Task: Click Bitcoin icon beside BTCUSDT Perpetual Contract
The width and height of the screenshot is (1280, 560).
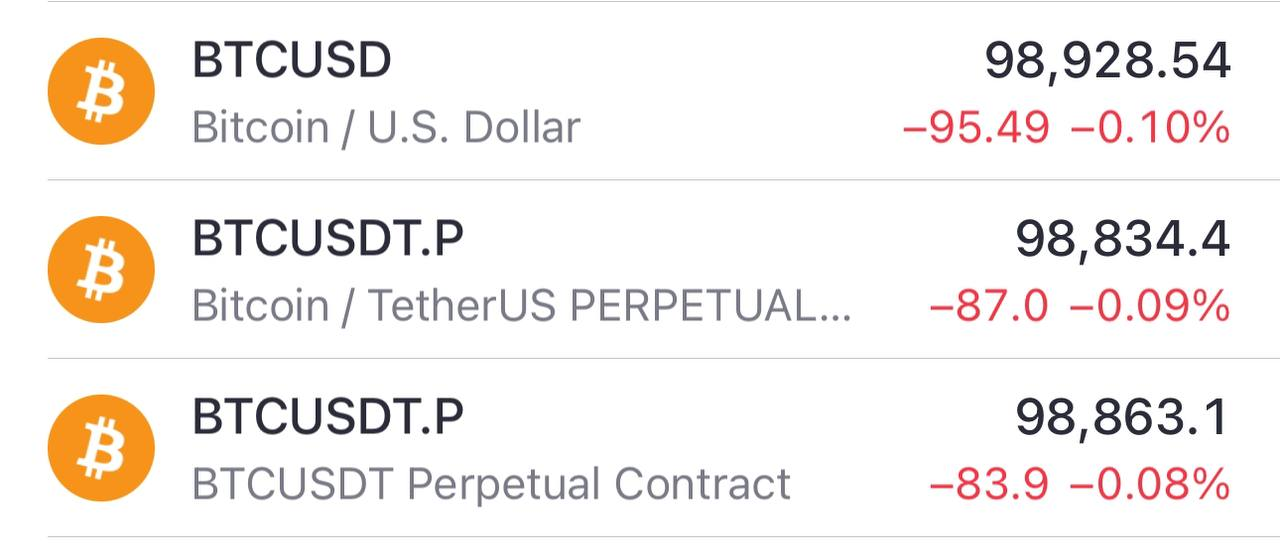Action: click(x=101, y=447)
